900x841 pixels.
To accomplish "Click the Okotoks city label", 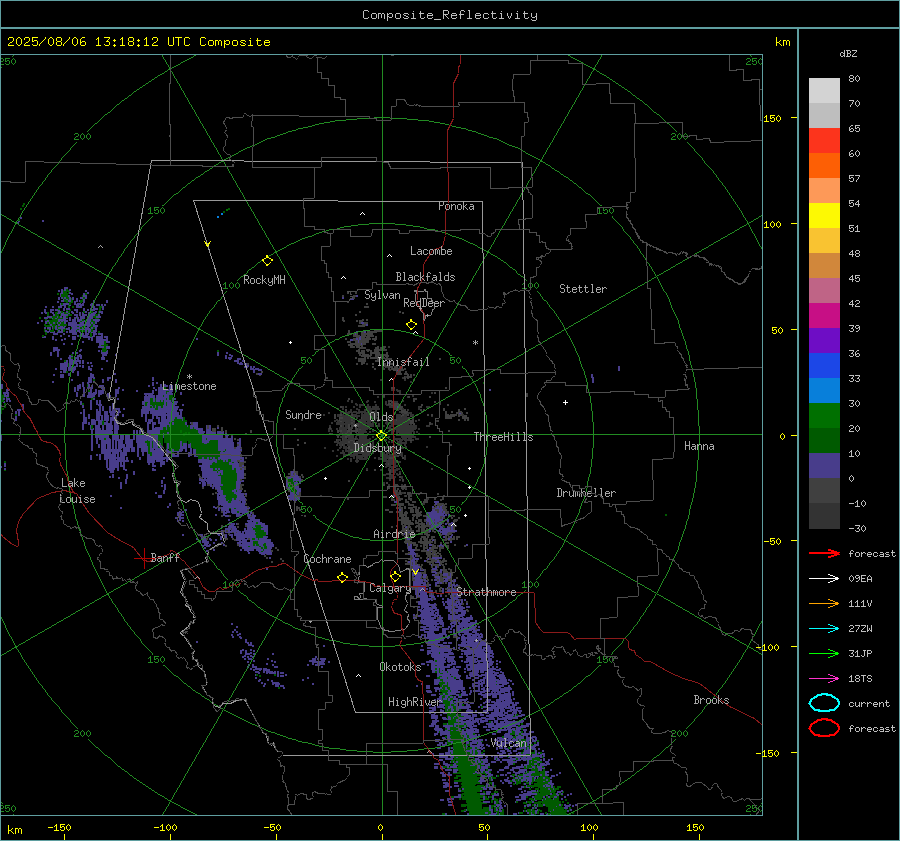I will (x=400, y=666).
